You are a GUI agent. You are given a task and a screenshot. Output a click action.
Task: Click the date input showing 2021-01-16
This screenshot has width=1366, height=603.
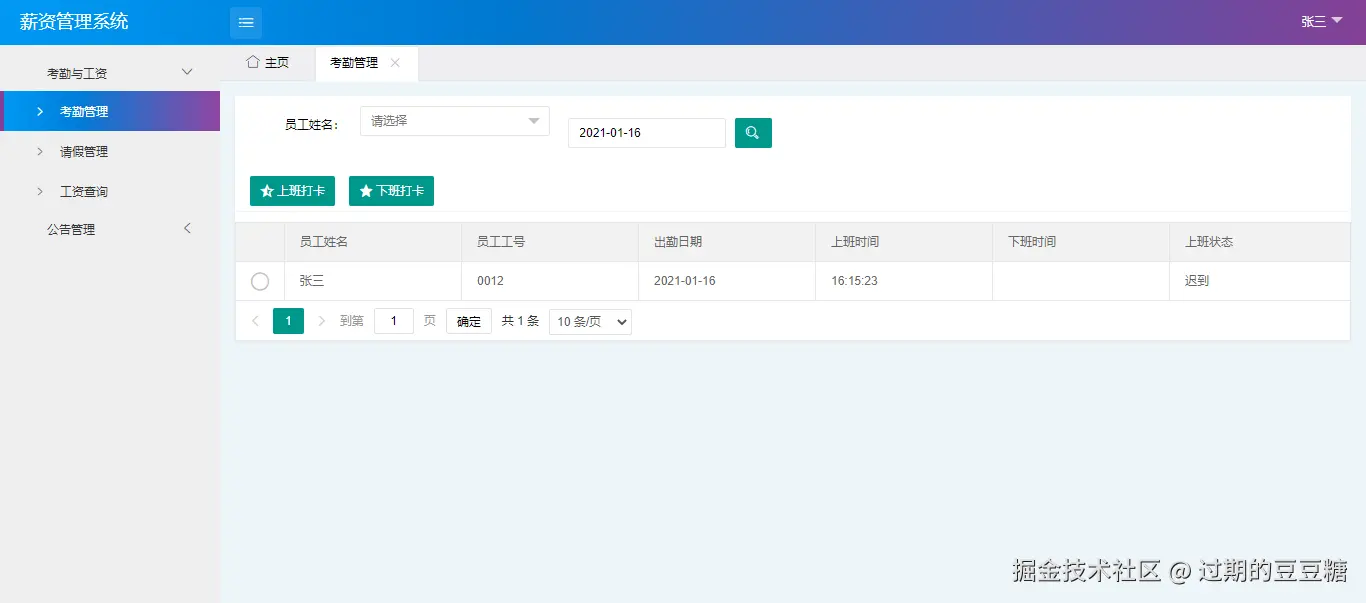click(646, 132)
